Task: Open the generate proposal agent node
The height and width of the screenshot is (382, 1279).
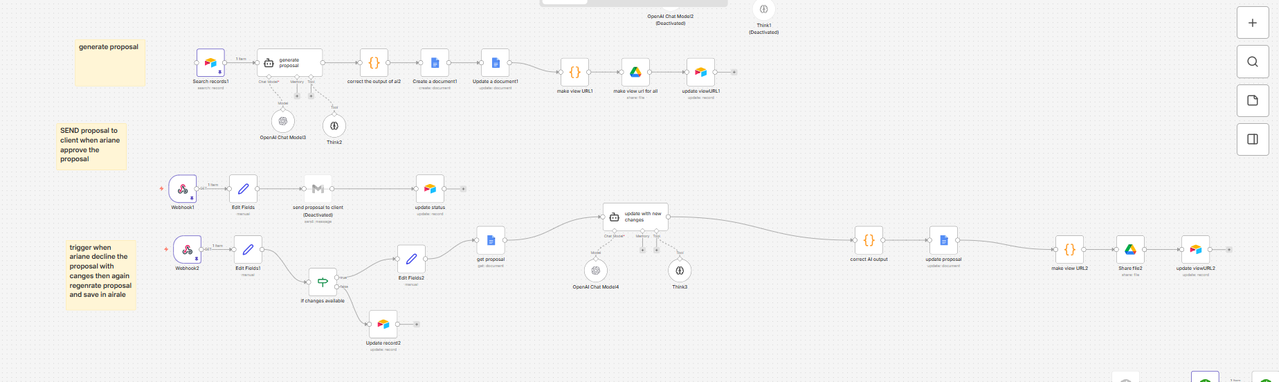Action: 290,63
